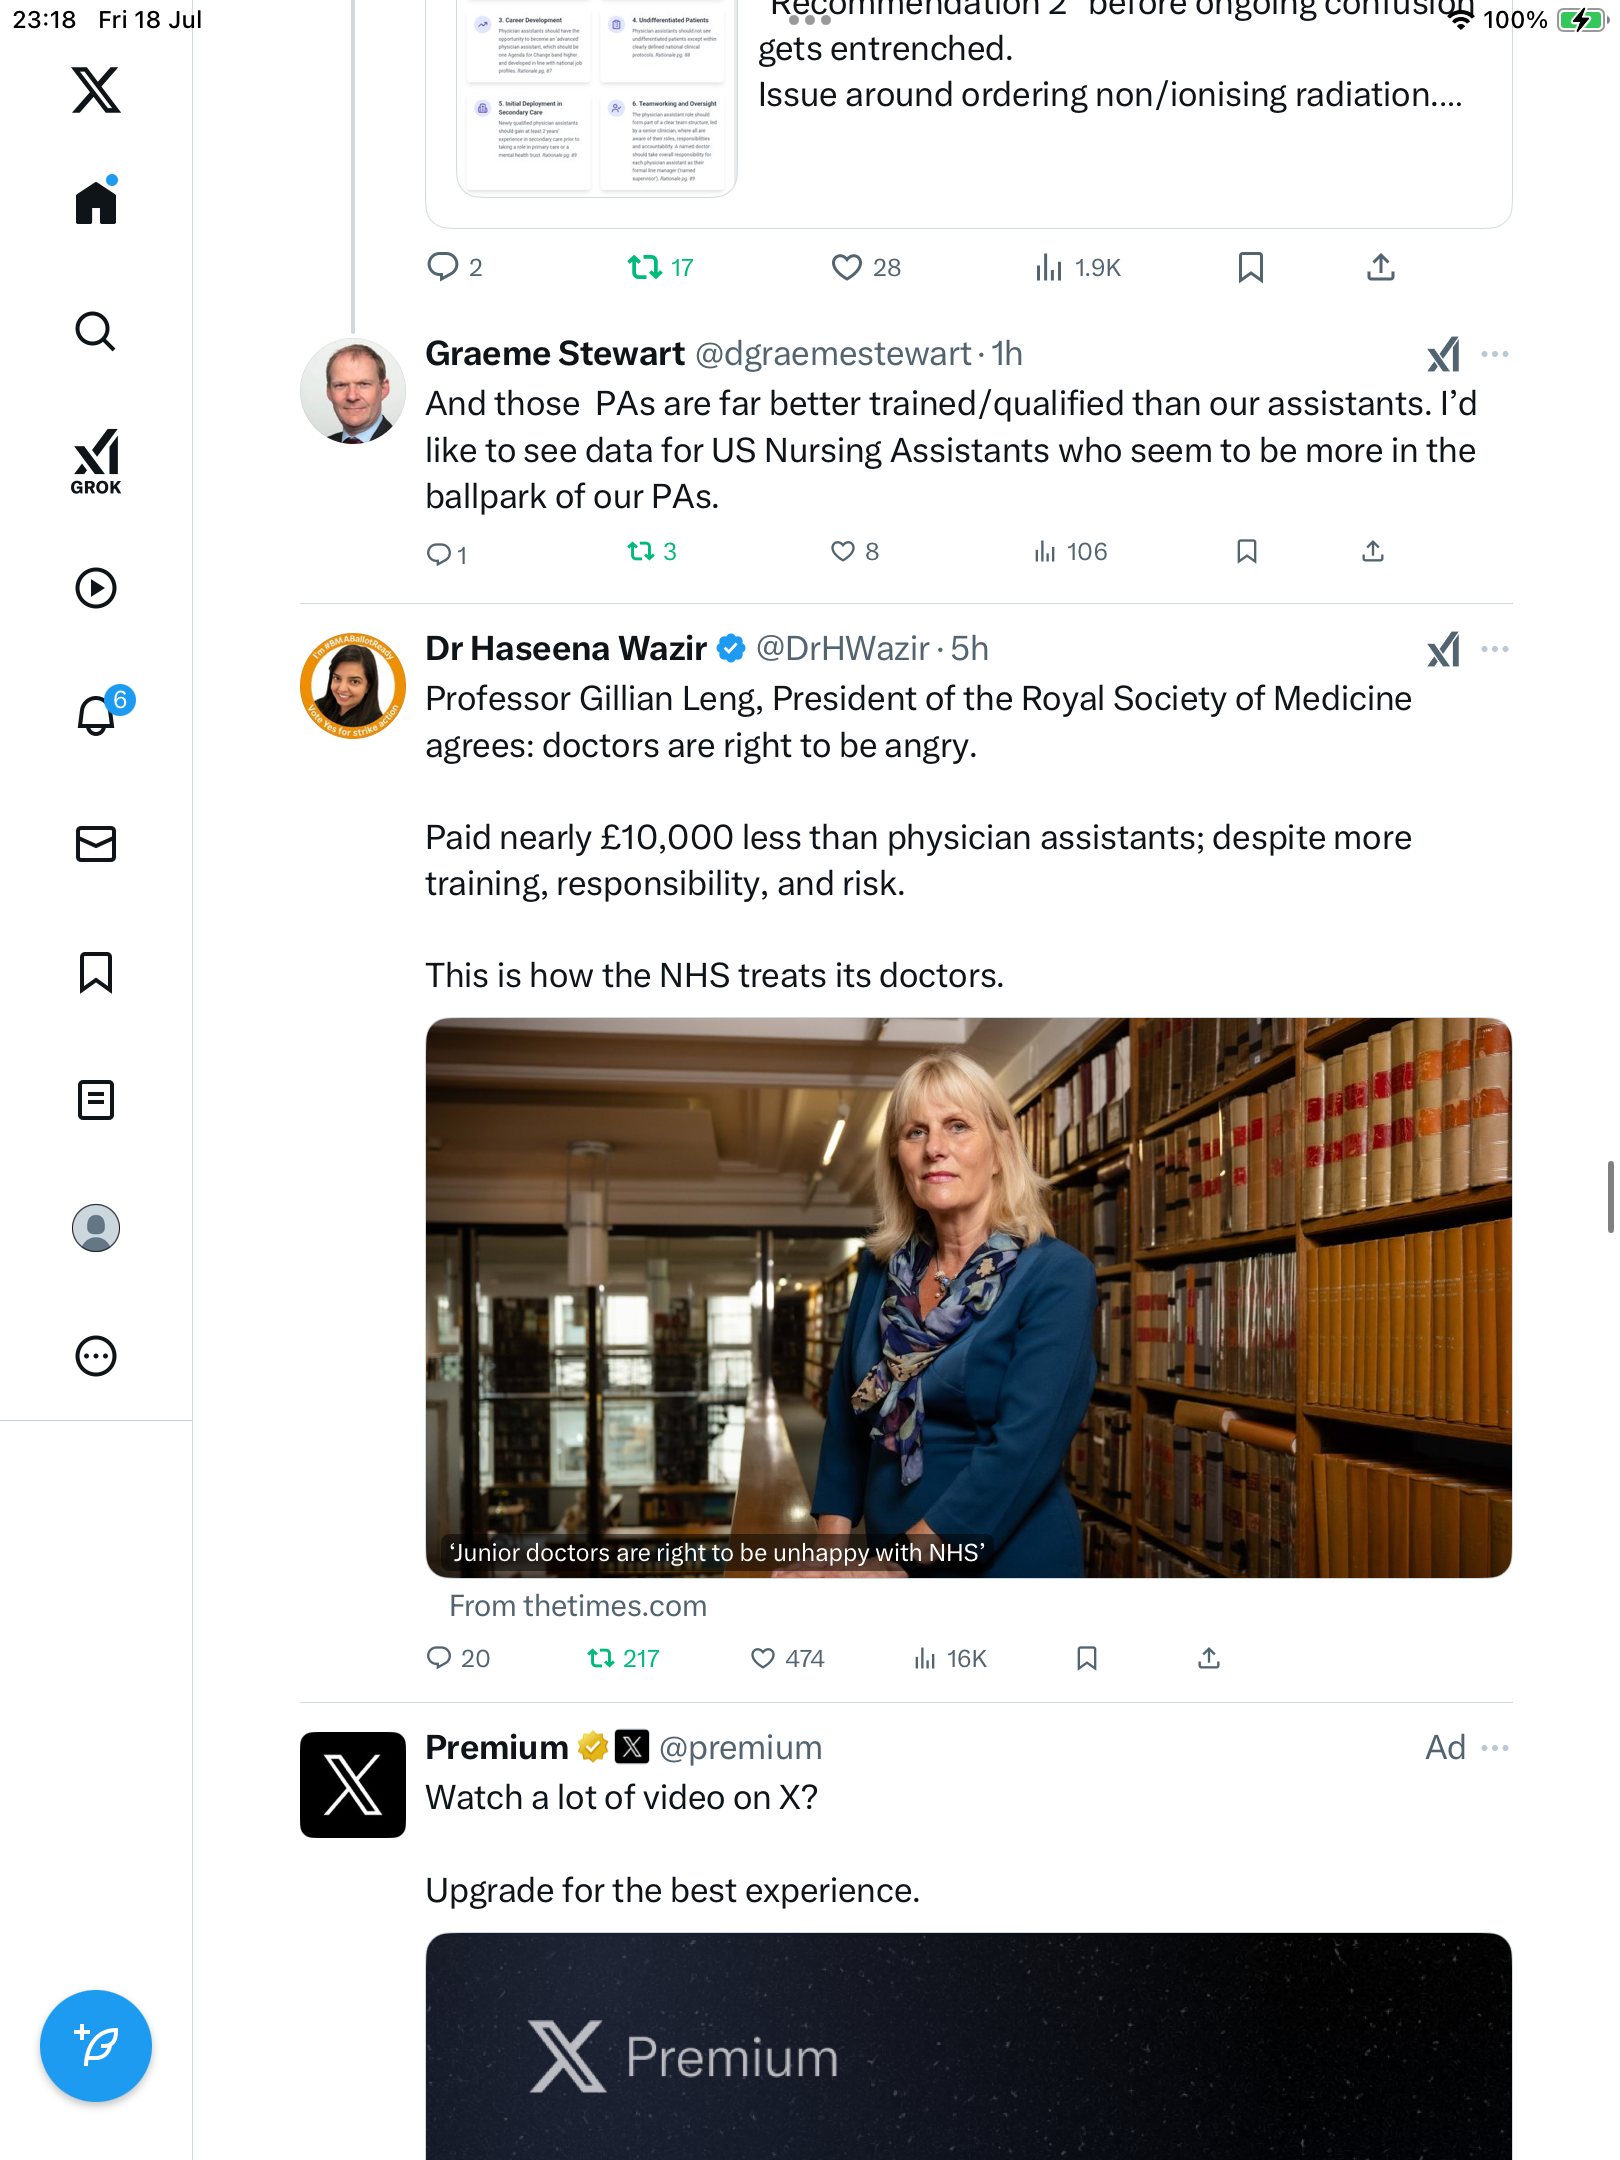Screen dimensions: 1620x2160
Task: Open the Grok sidebar icon
Action: (96, 461)
